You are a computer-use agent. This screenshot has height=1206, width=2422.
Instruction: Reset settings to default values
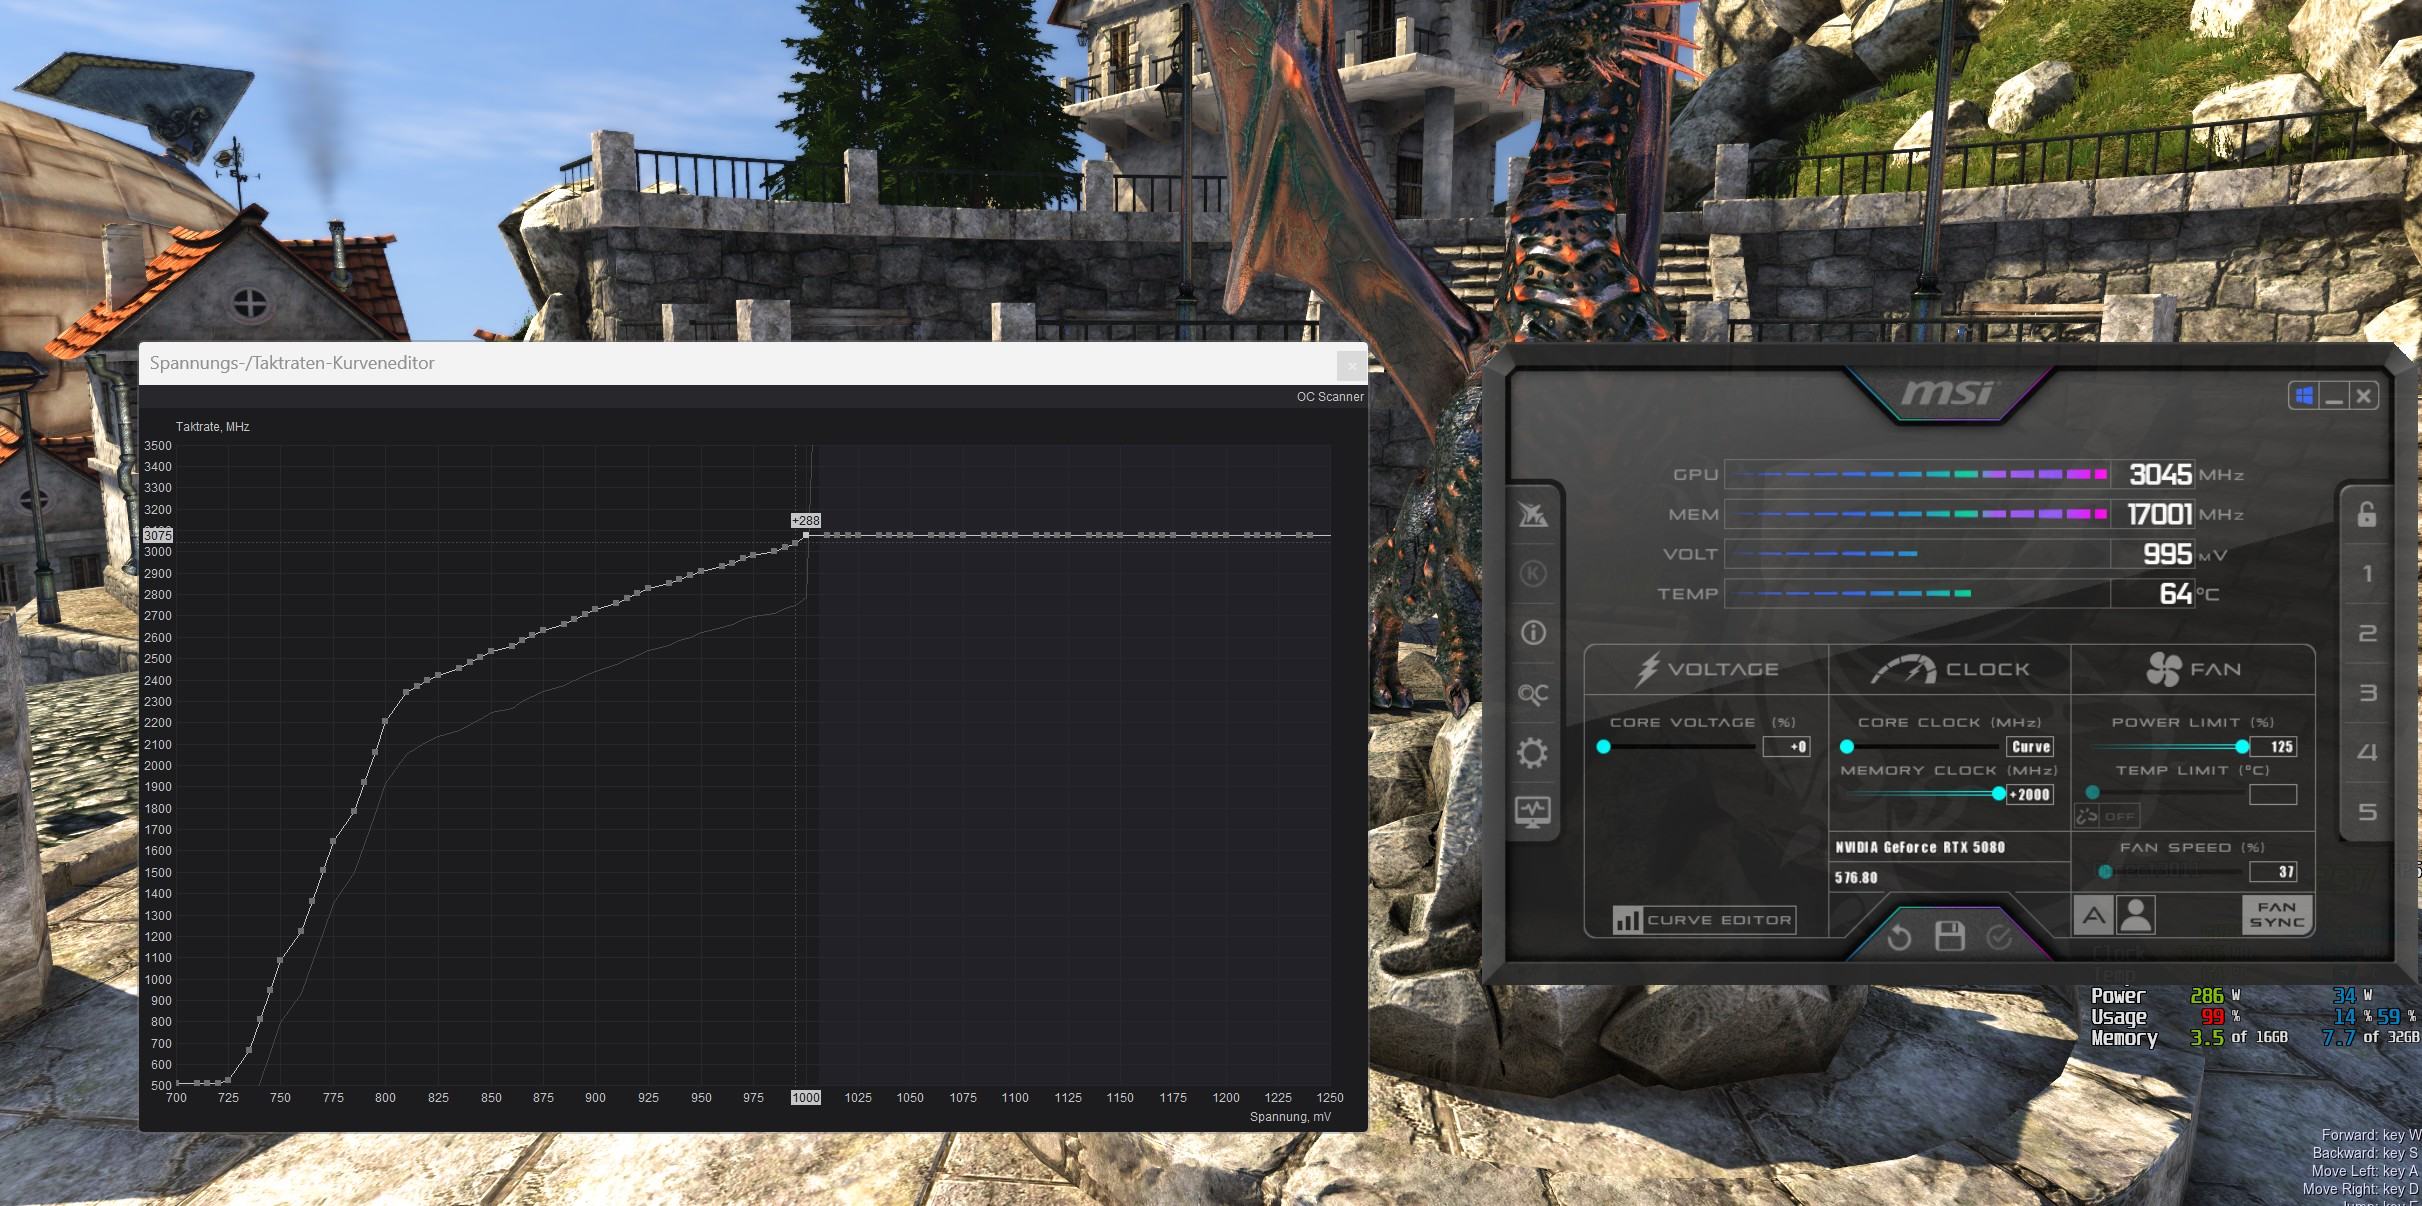1898,937
